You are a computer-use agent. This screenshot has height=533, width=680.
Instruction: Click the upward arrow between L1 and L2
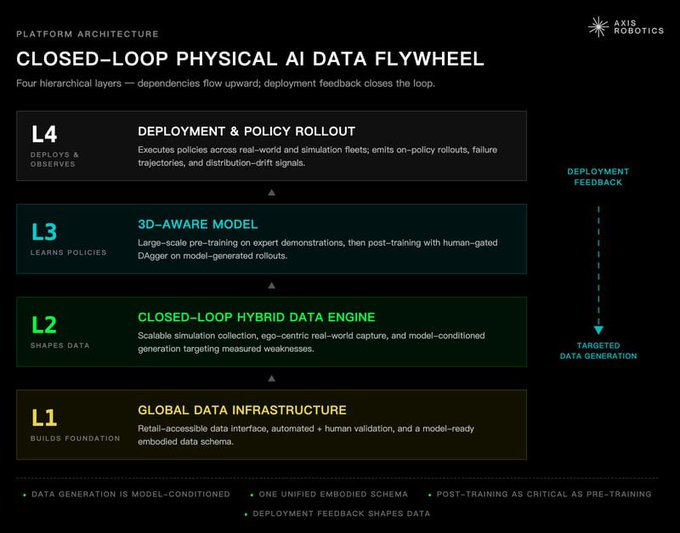point(271,379)
